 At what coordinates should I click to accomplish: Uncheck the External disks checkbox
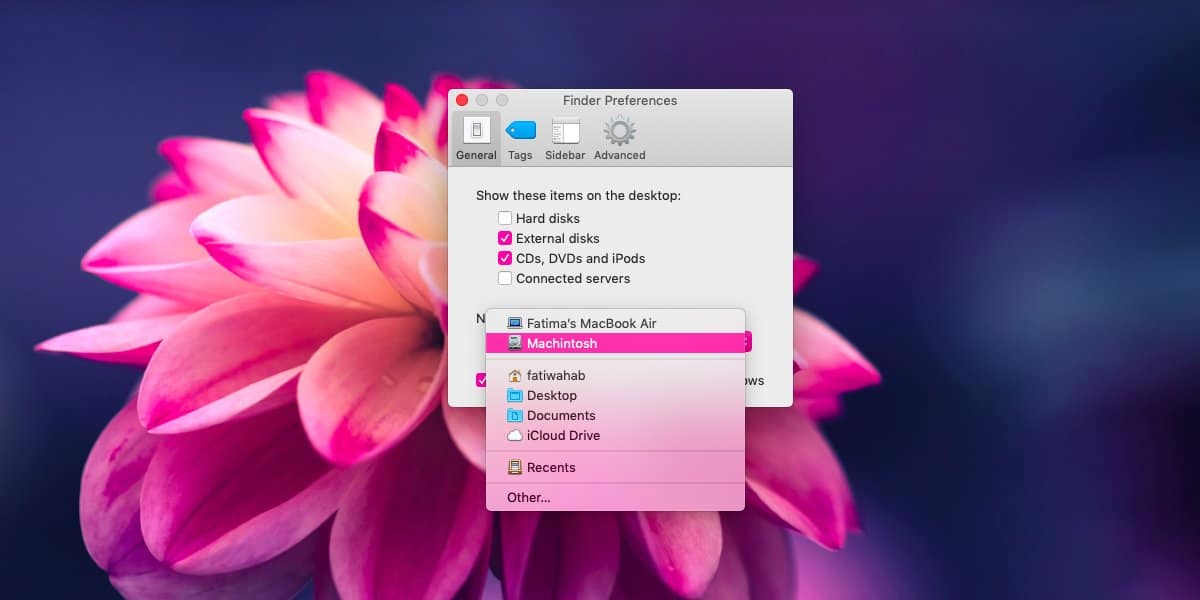pos(505,238)
